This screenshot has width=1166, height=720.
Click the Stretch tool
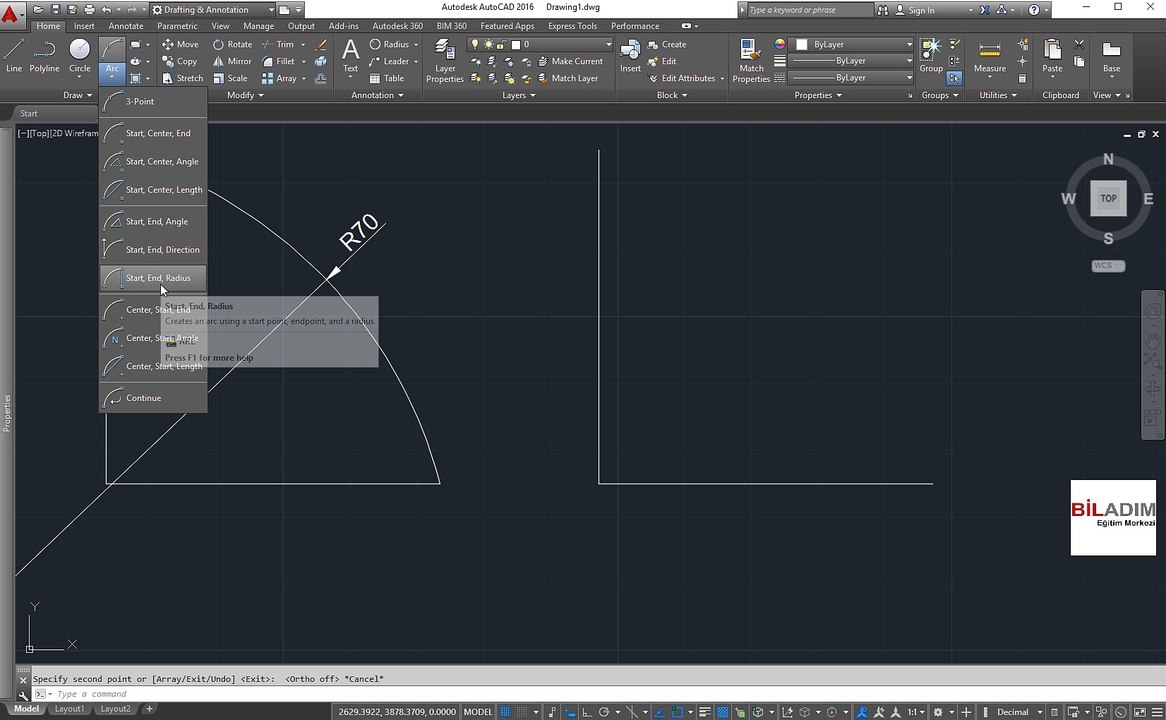182,78
